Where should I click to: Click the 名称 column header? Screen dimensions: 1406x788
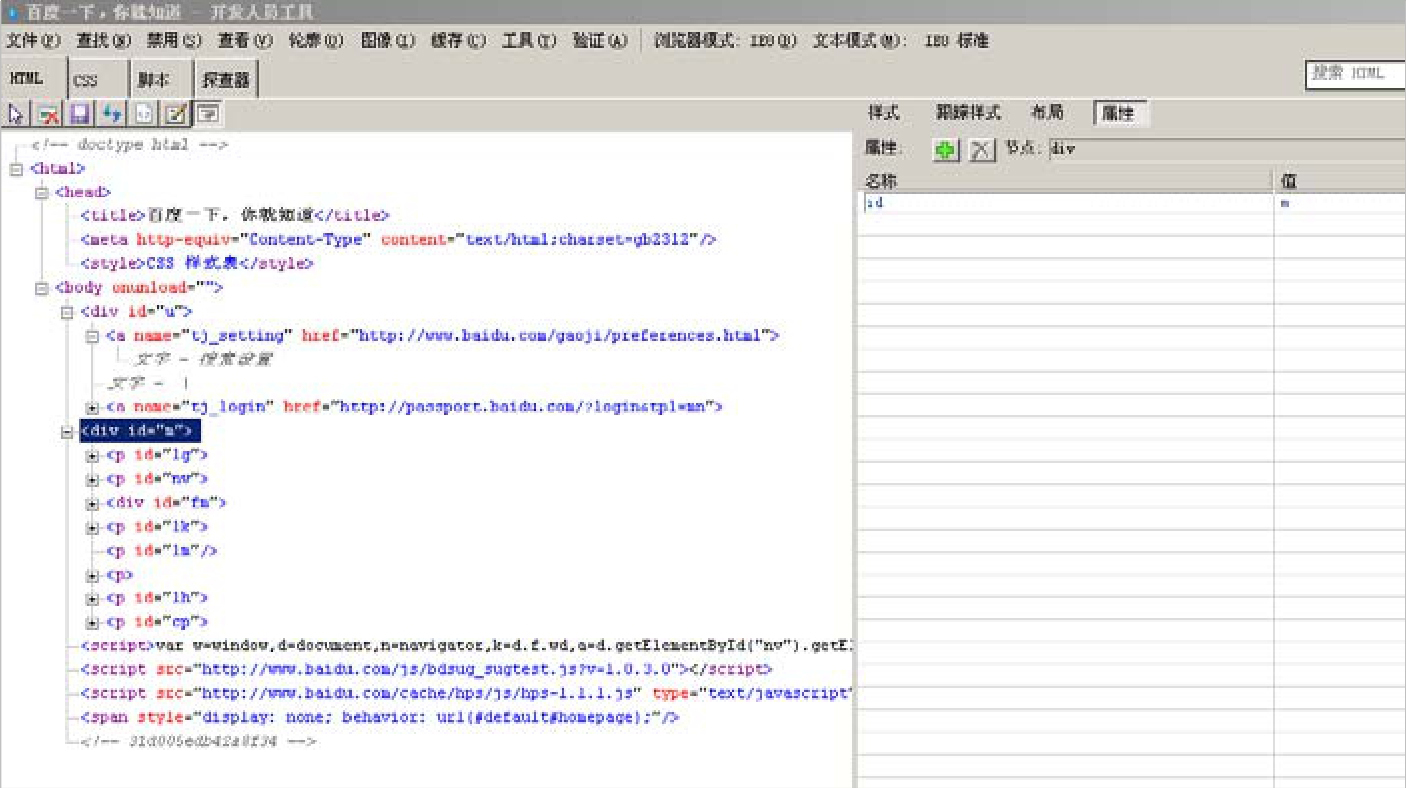click(x=1067, y=181)
